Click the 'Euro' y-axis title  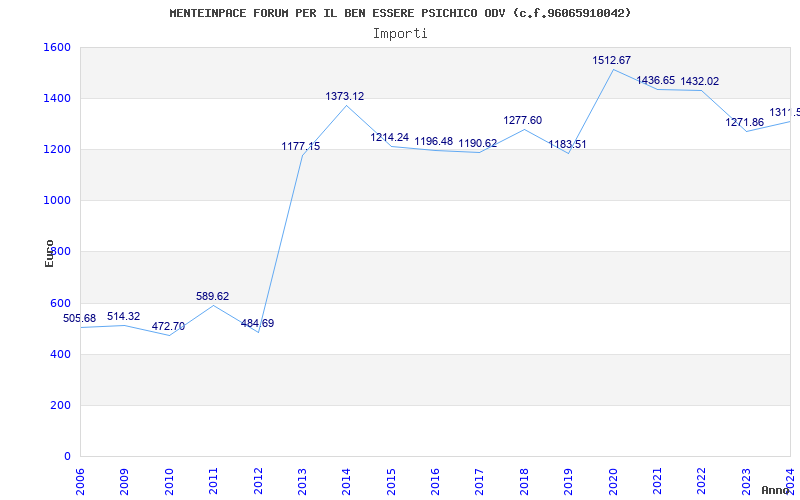pyautogui.click(x=49, y=254)
